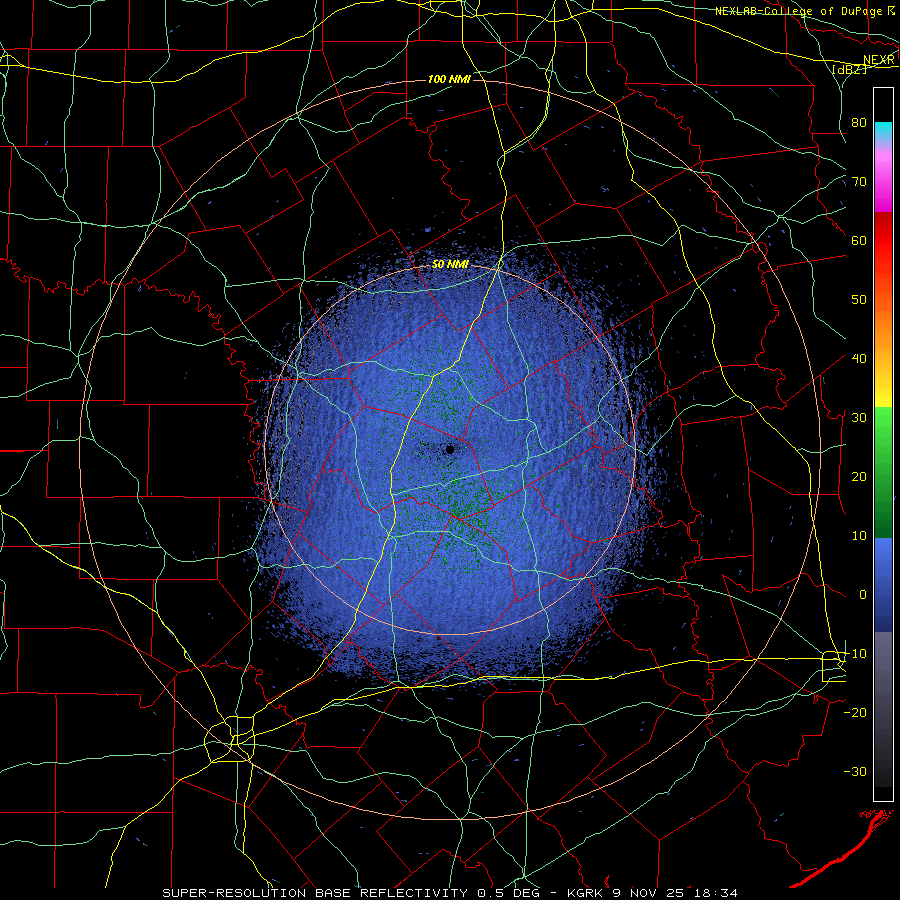Screen dimensions: 900x900
Task: Pick the blue segment of the color bar
Action: click(x=883, y=585)
